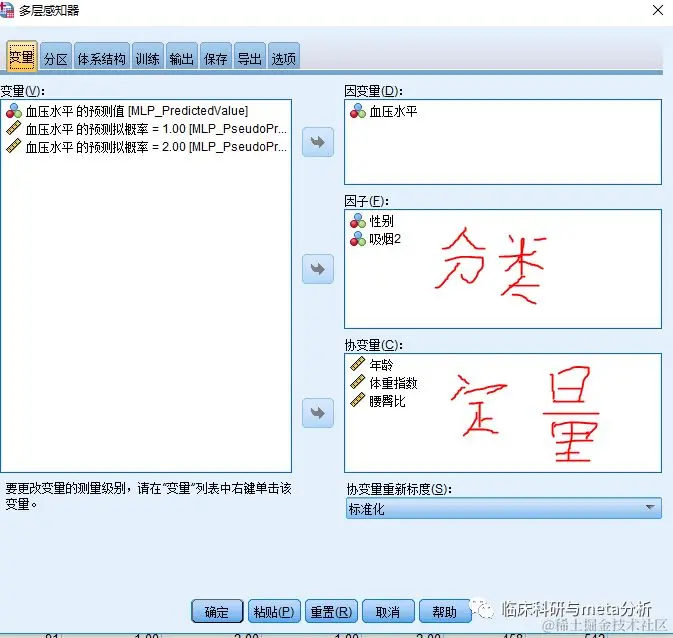Viewport: 673px width, 638px height.
Task: Close the 多层感知器 dialog
Action: tap(658, 10)
